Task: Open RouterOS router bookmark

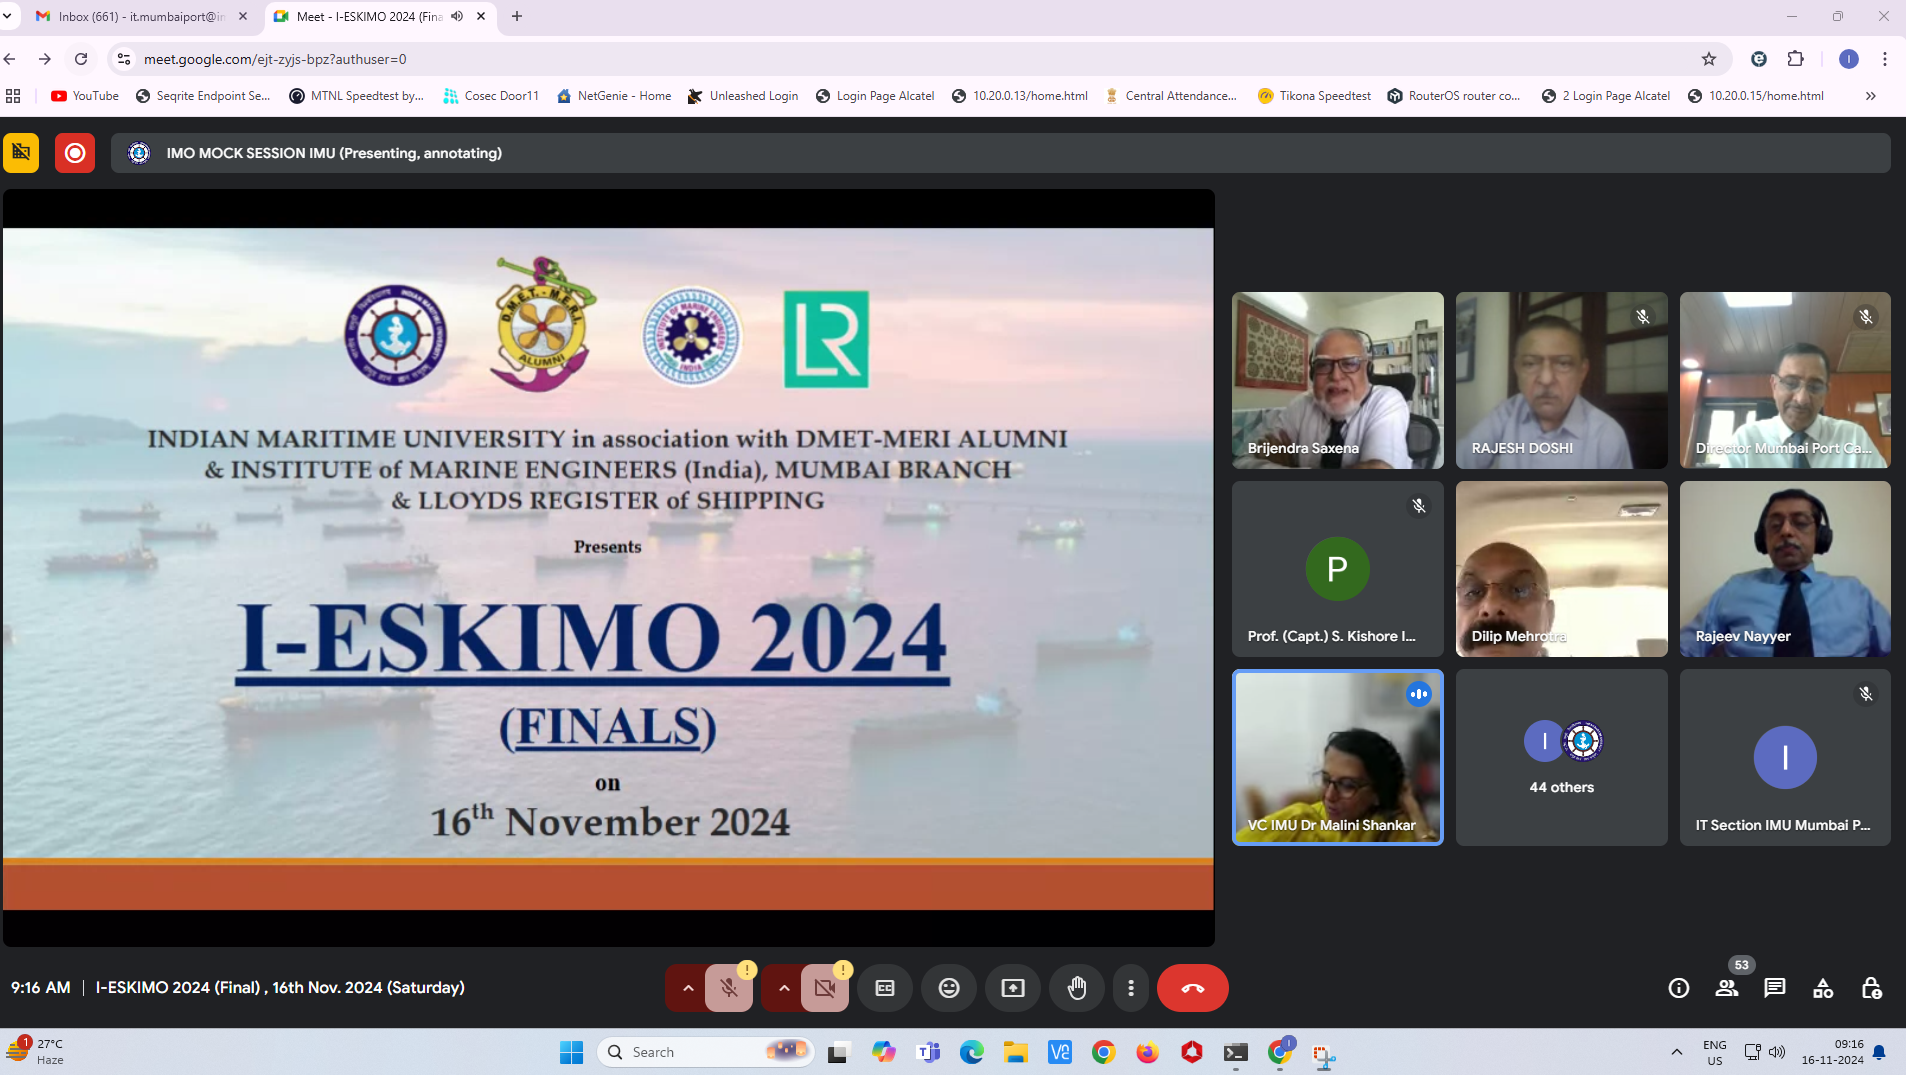Action: click(x=1454, y=96)
